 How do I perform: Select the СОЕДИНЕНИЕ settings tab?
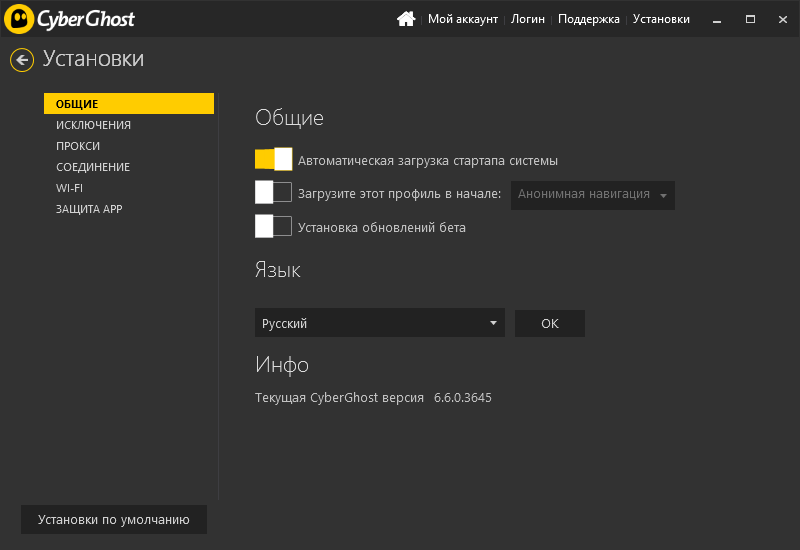93,167
